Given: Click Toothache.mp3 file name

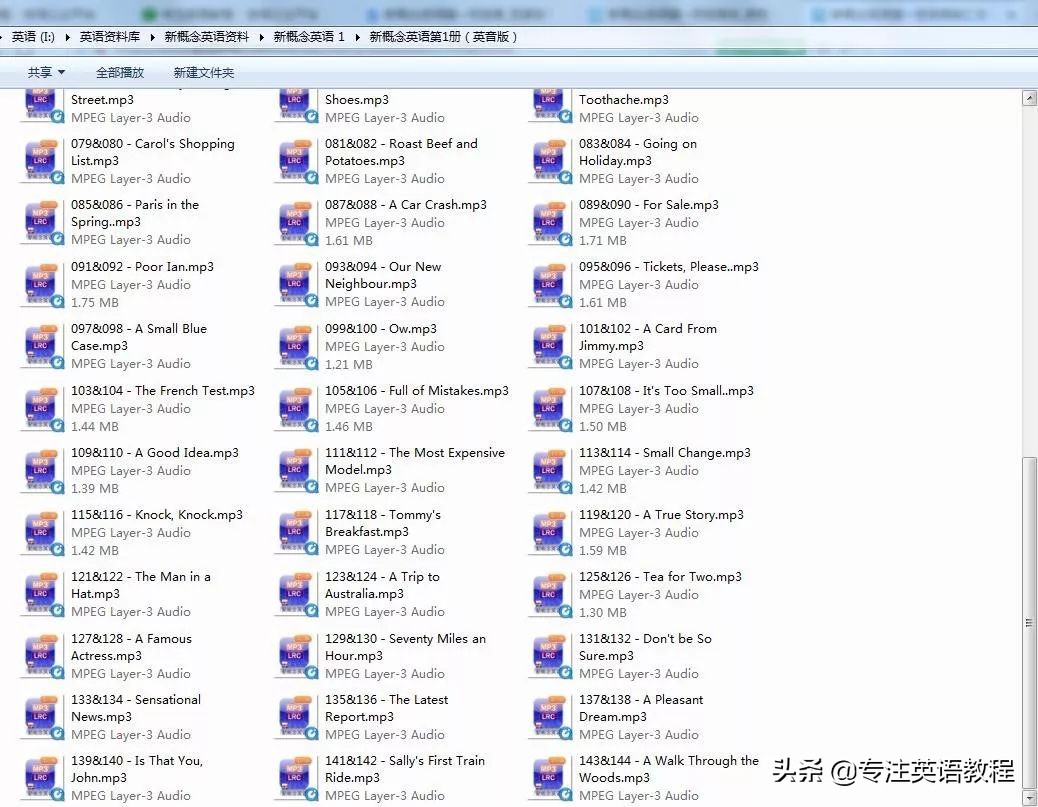Looking at the screenshot, I should [x=624, y=100].
